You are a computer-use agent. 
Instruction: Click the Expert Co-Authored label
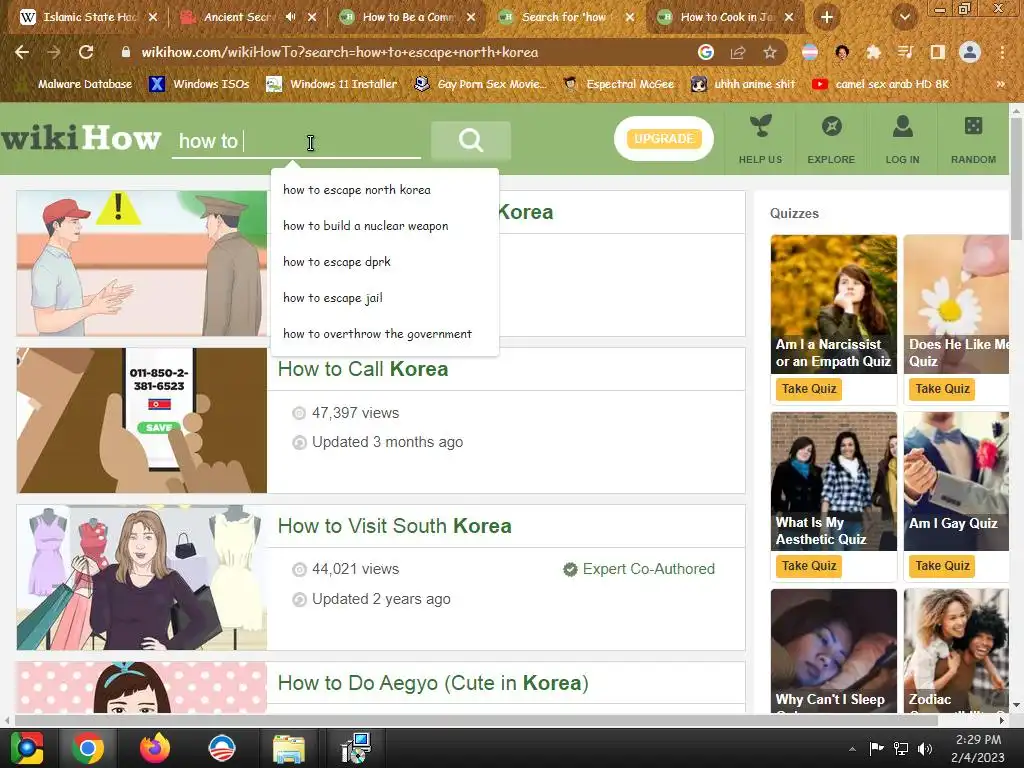(648, 569)
